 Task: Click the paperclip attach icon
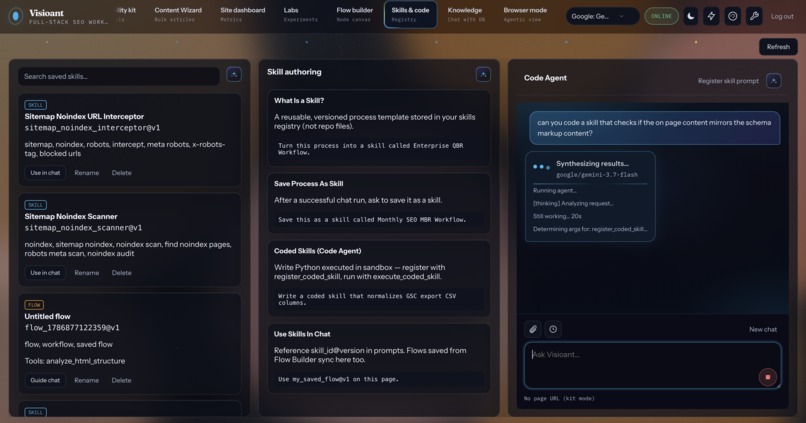[533, 329]
